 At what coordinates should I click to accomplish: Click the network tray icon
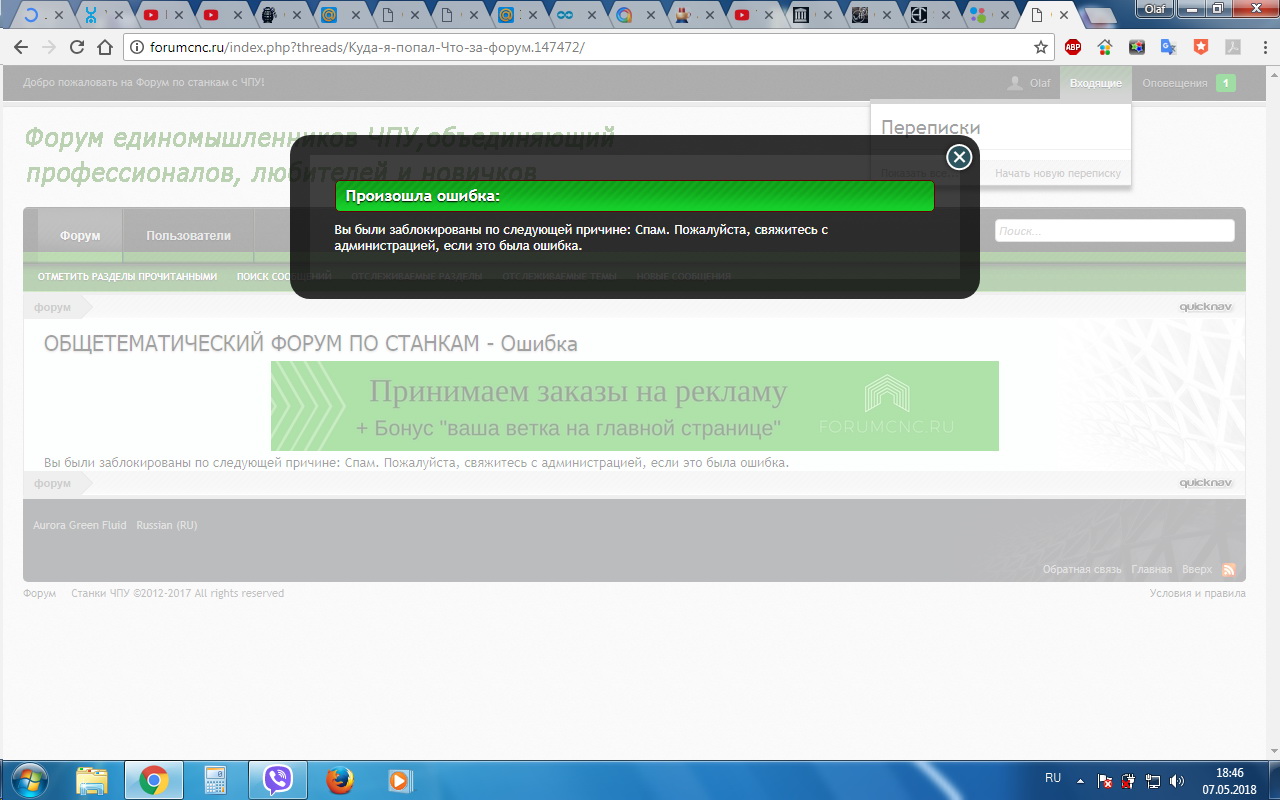[x=1152, y=780]
